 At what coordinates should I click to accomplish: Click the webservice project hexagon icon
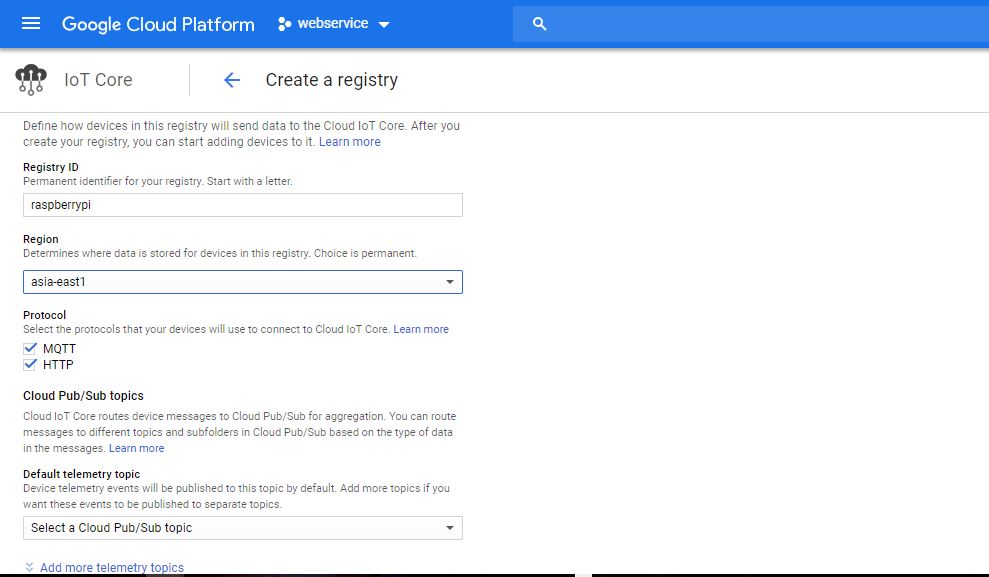tap(284, 24)
